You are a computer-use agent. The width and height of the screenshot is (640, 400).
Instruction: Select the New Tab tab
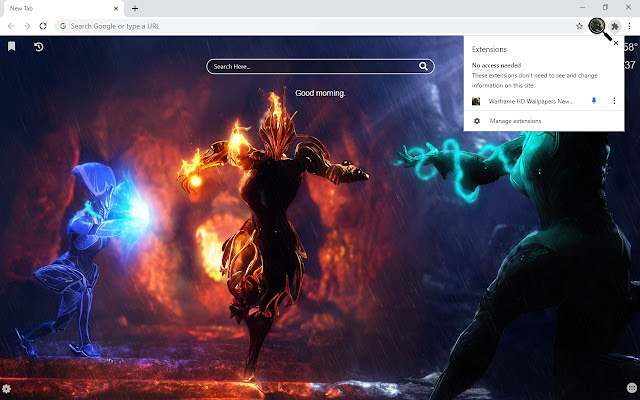[x=62, y=9]
